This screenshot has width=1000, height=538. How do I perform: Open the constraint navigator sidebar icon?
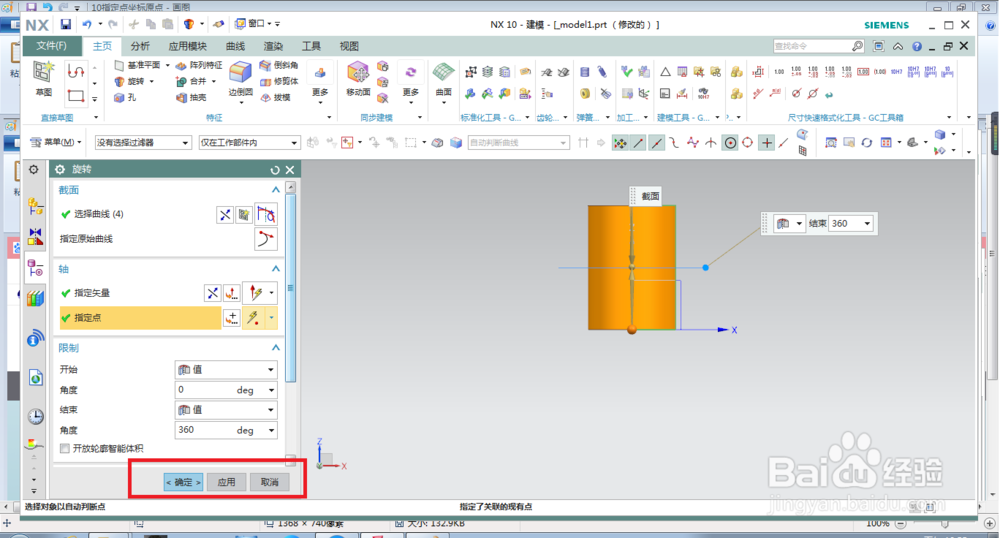[36, 236]
